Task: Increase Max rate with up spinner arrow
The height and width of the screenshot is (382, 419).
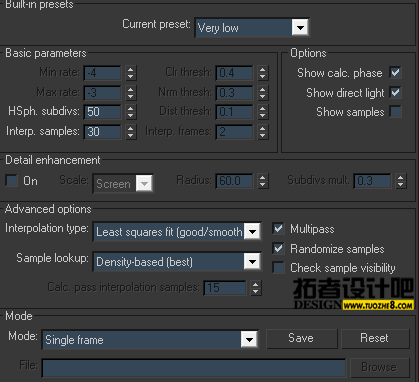Action: pos(131,89)
